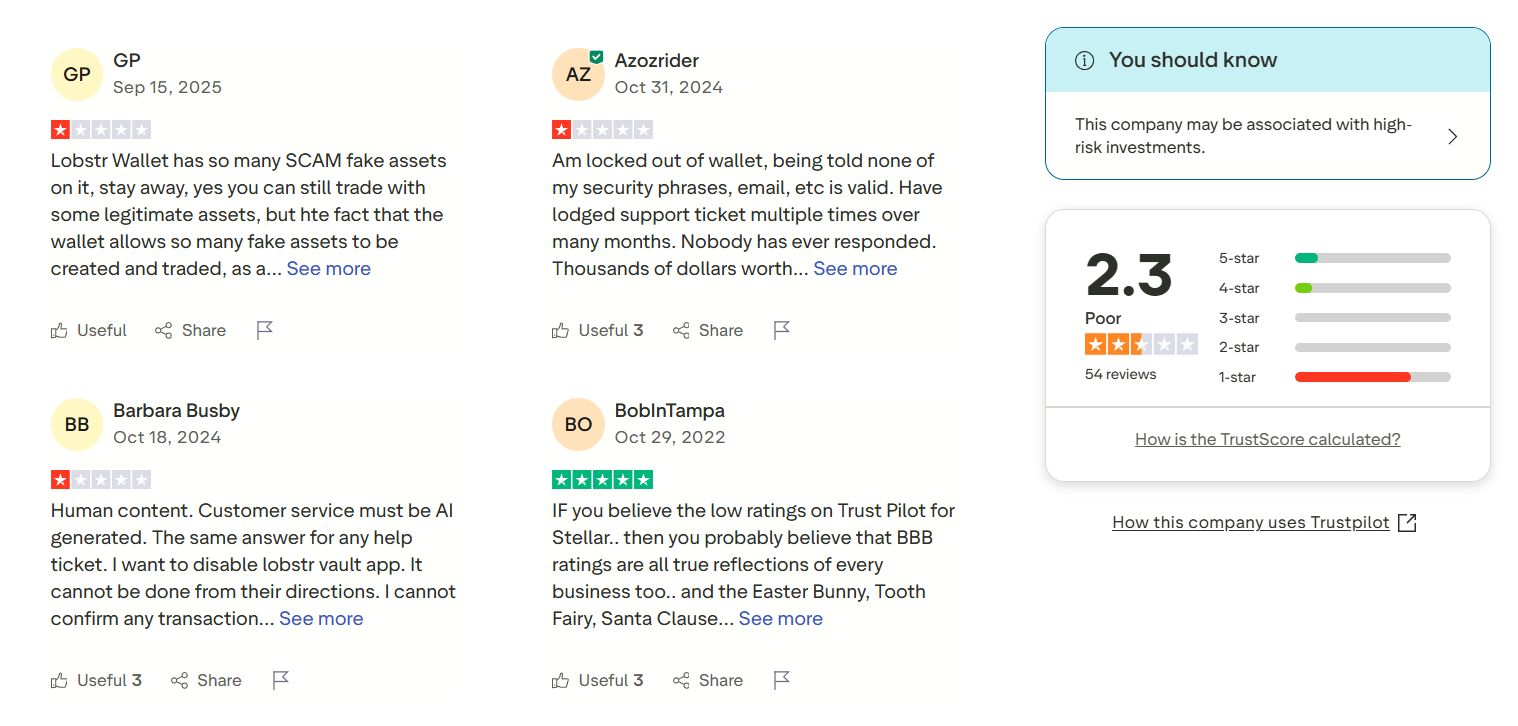Flag BobInTampa's review
This screenshot has height=726, width=1518.
pyautogui.click(x=782, y=680)
